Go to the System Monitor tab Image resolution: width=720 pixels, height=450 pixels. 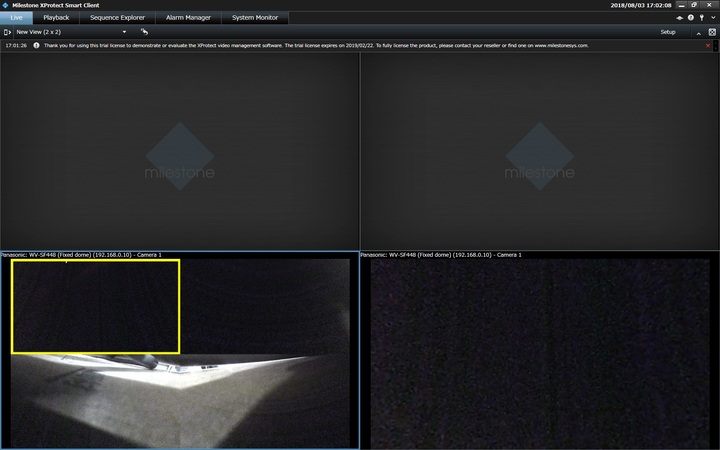point(255,18)
